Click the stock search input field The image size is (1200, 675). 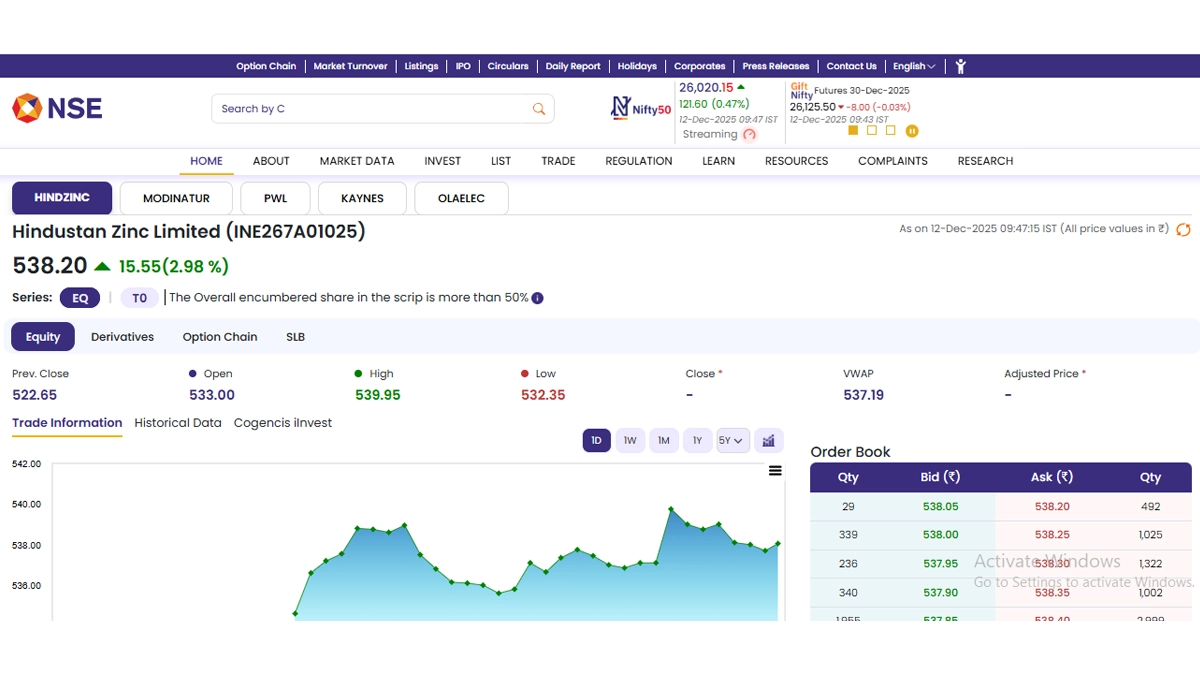(x=370, y=109)
